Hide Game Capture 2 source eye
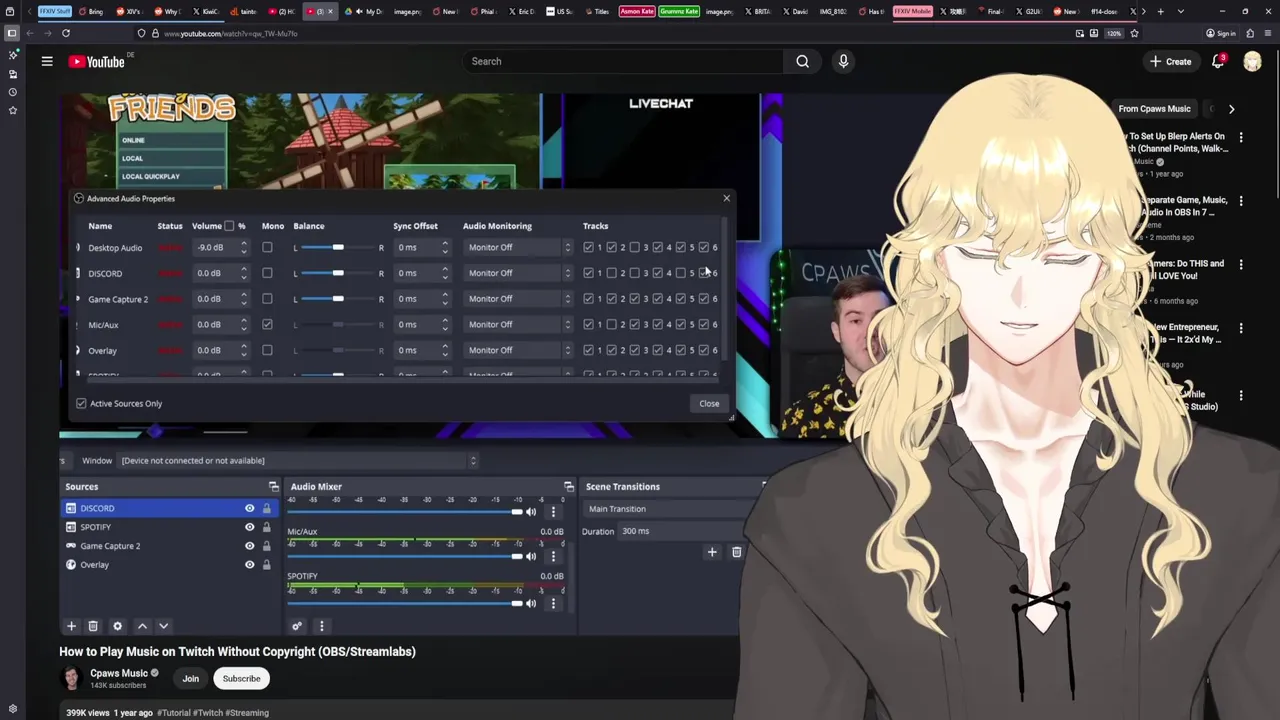This screenshot has width=1280, height=720. 249,546
